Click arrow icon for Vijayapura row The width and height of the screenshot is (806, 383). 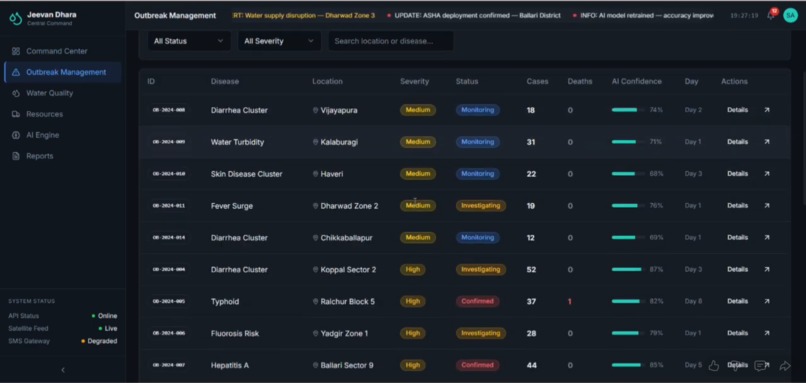767,110
